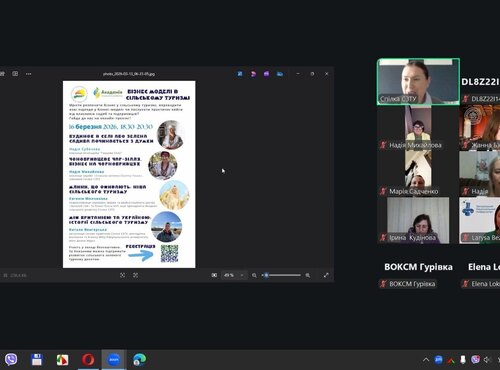Image resolution: width=500 pixels, height=370 pixels.
Task: Click the muted mic icon beside Надія Михайлова
Action: pos(383,145)
